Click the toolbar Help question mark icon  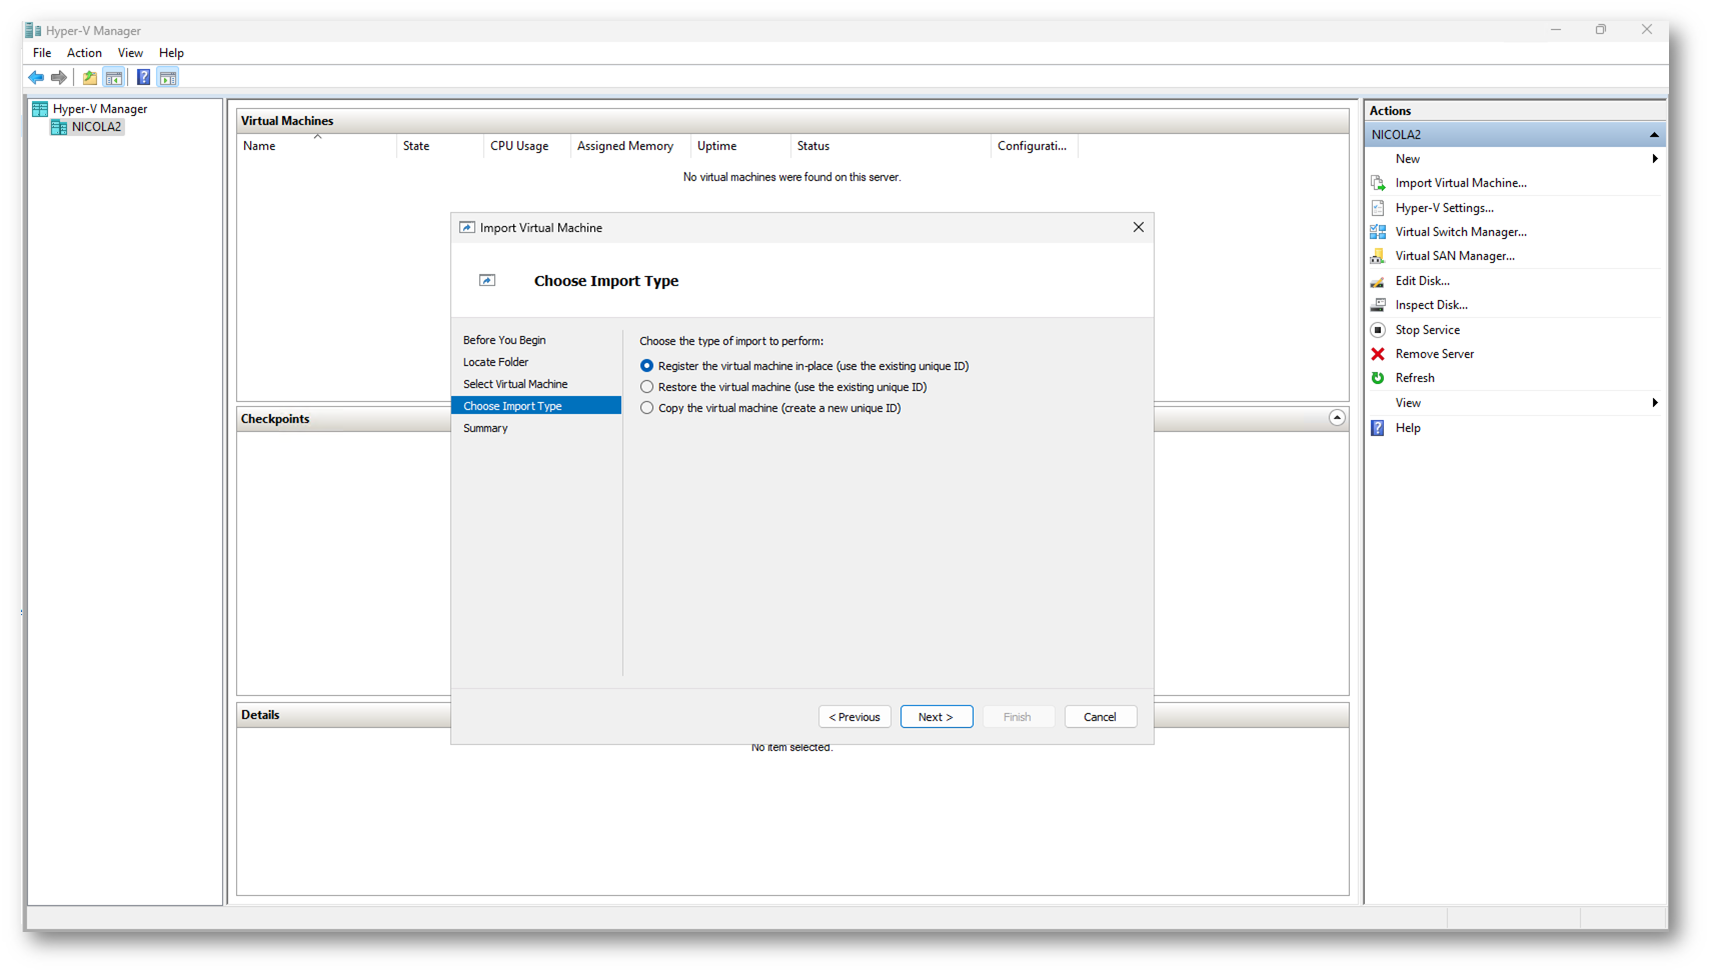coord(143,77)
